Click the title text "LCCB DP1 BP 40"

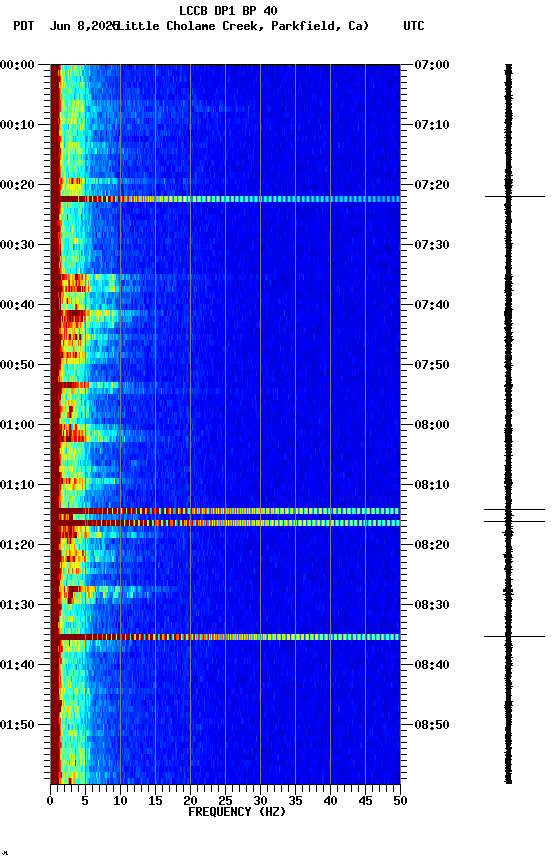tap(228, 10)
